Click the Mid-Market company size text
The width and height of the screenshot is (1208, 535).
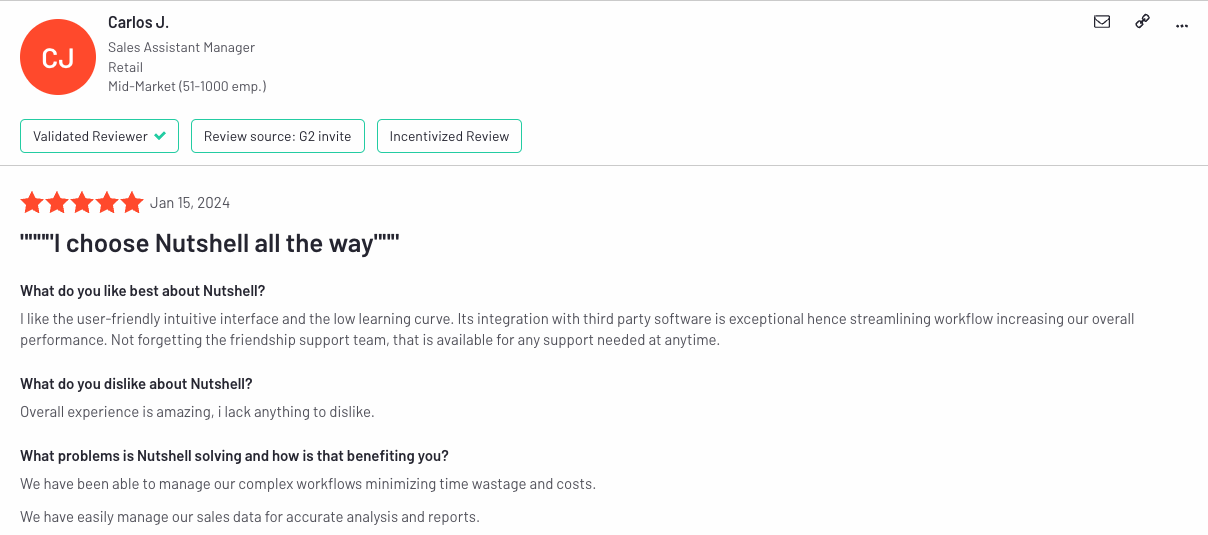[187, 87]
